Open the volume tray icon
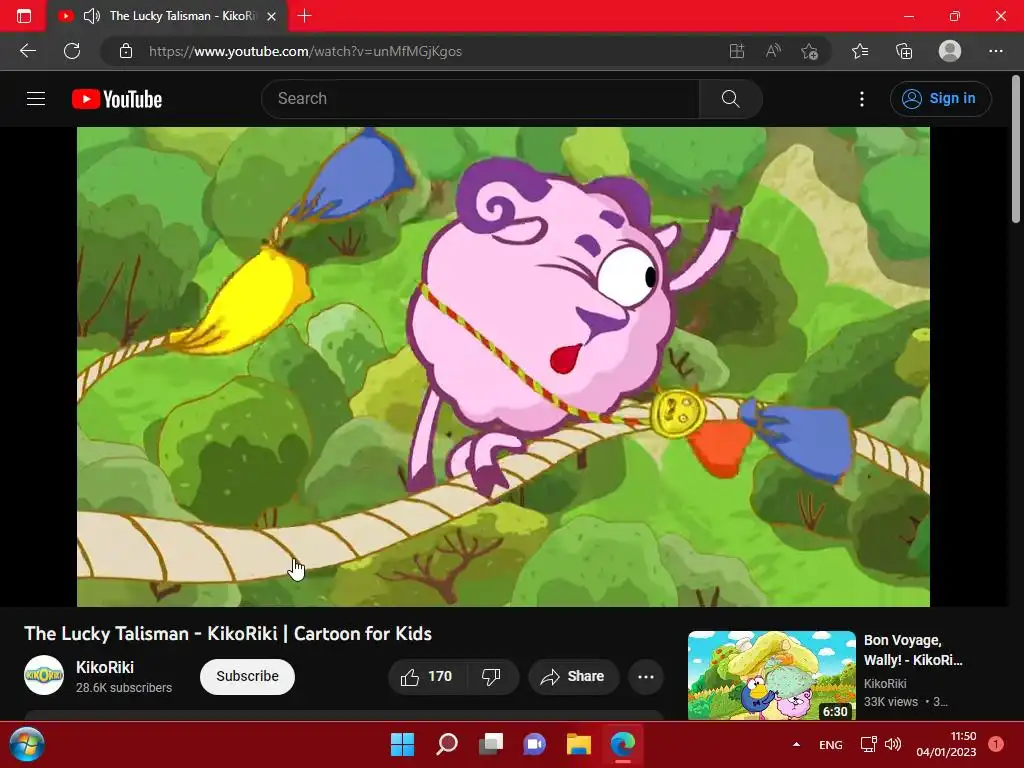Screen dimensions: 1024x768 (893, 744)
